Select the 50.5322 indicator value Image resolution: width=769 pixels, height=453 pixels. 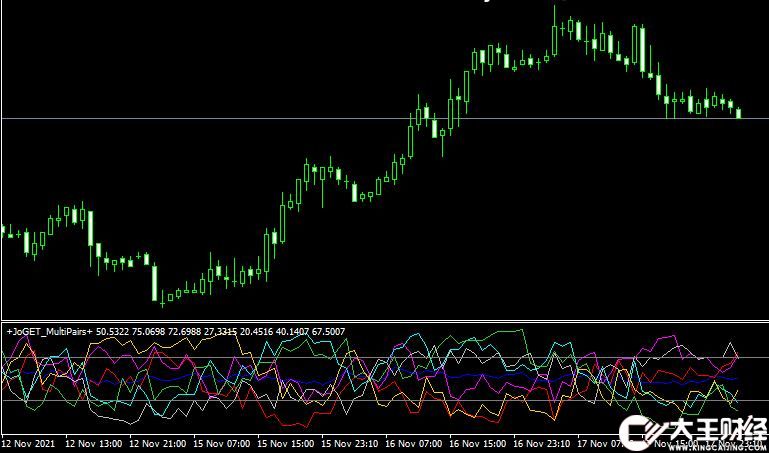click(112, 332)
